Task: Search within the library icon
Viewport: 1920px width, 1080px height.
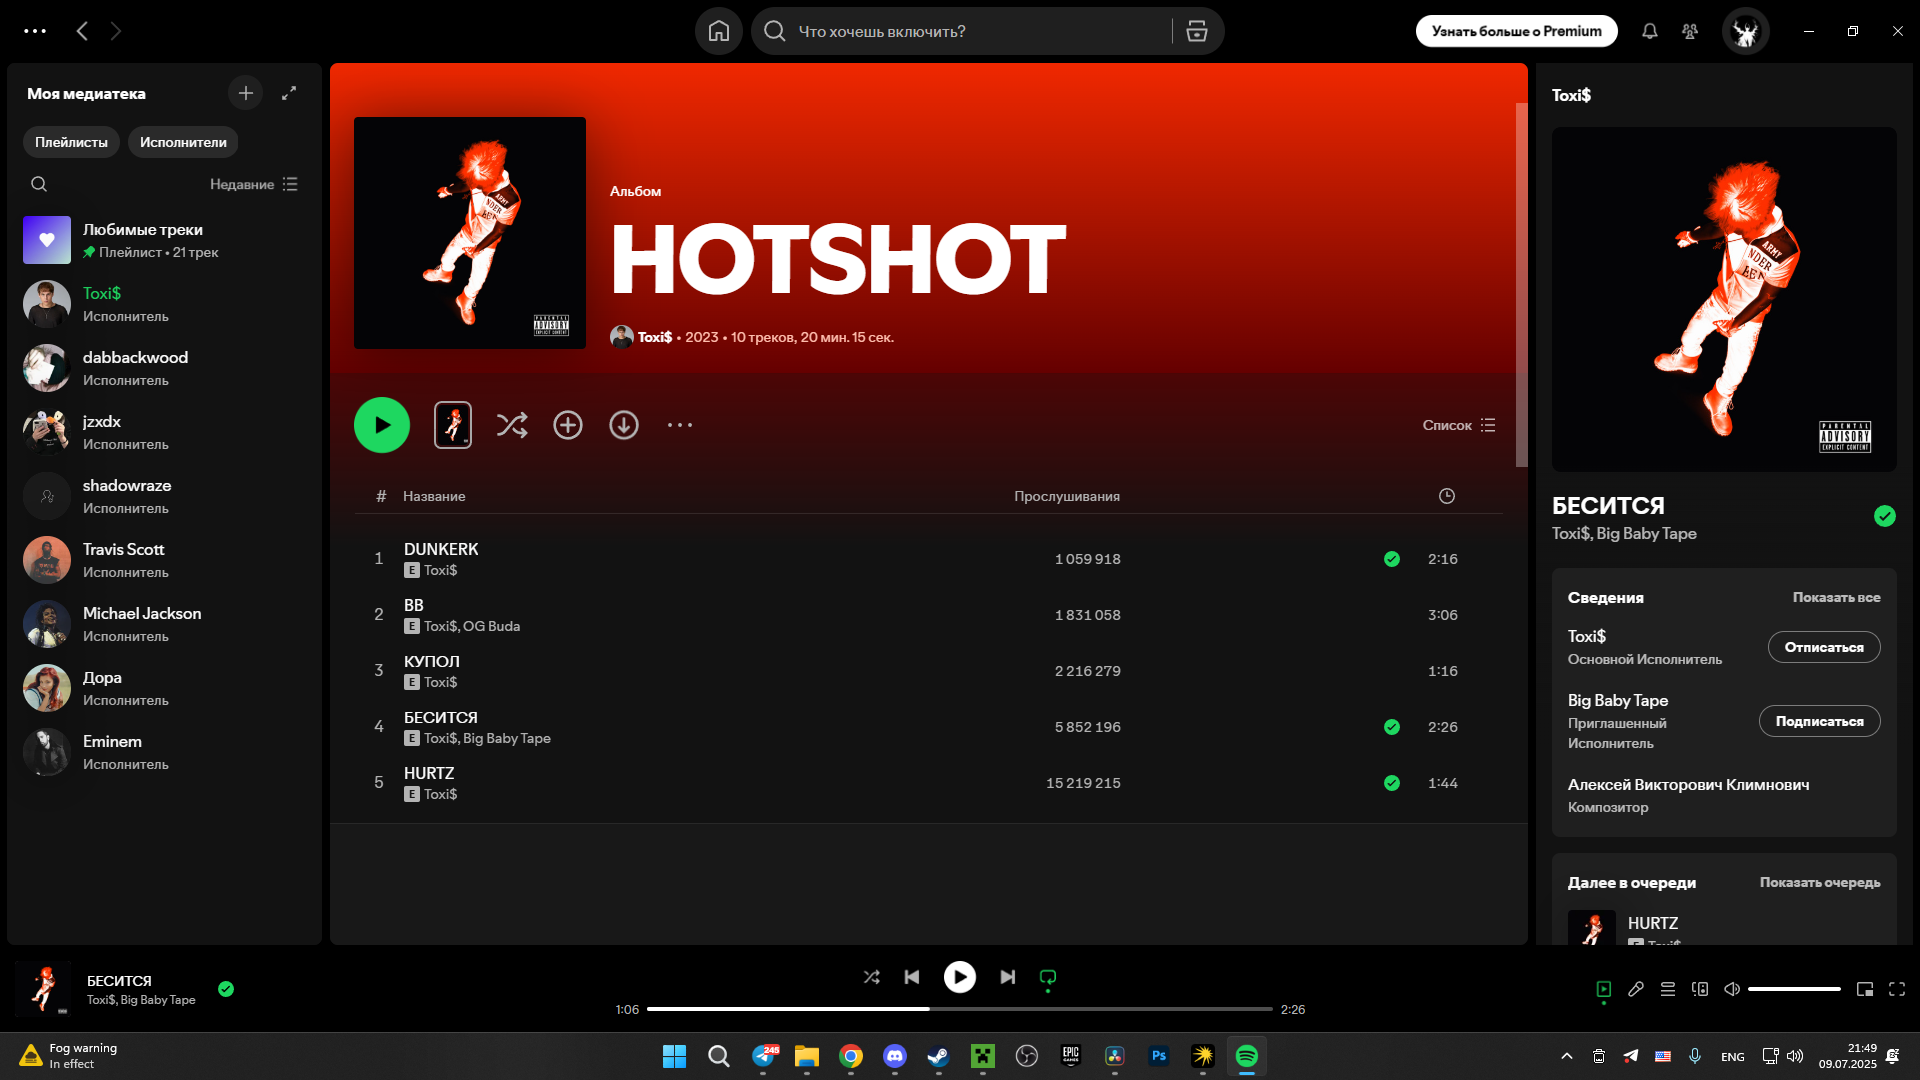Action: click(x=39, y=184)
